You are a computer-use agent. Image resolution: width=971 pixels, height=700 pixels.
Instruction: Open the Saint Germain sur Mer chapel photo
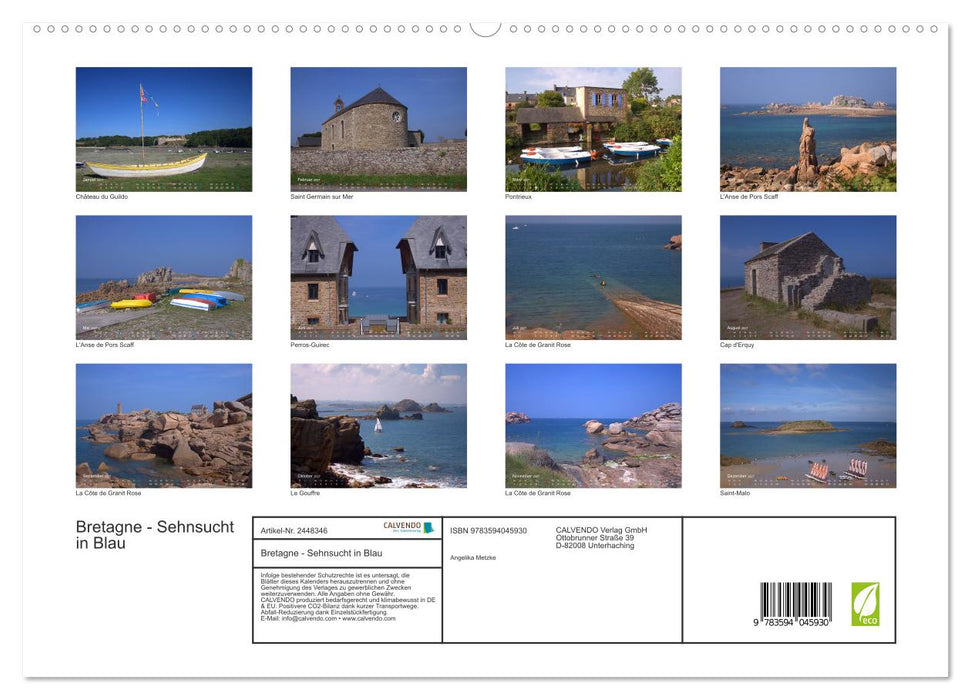click(378, 129)
